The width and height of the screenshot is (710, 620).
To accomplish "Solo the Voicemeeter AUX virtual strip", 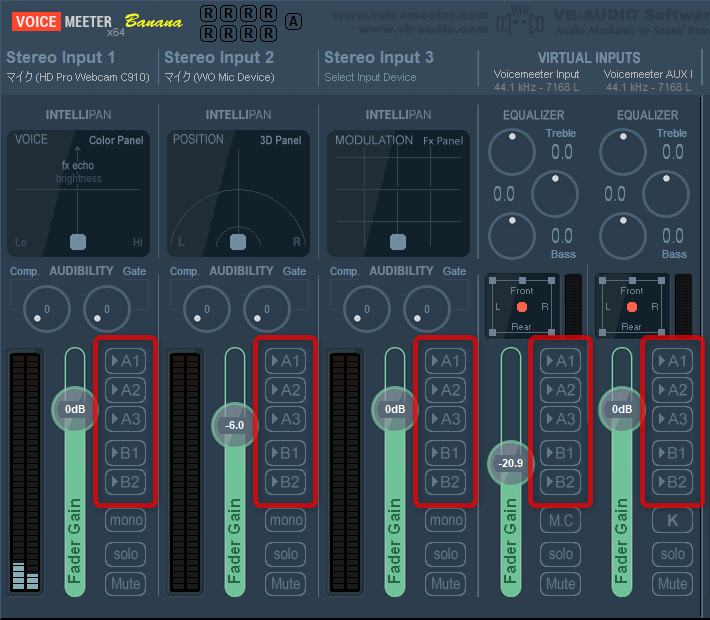I will pyautogui.click(x=672, y=554).
